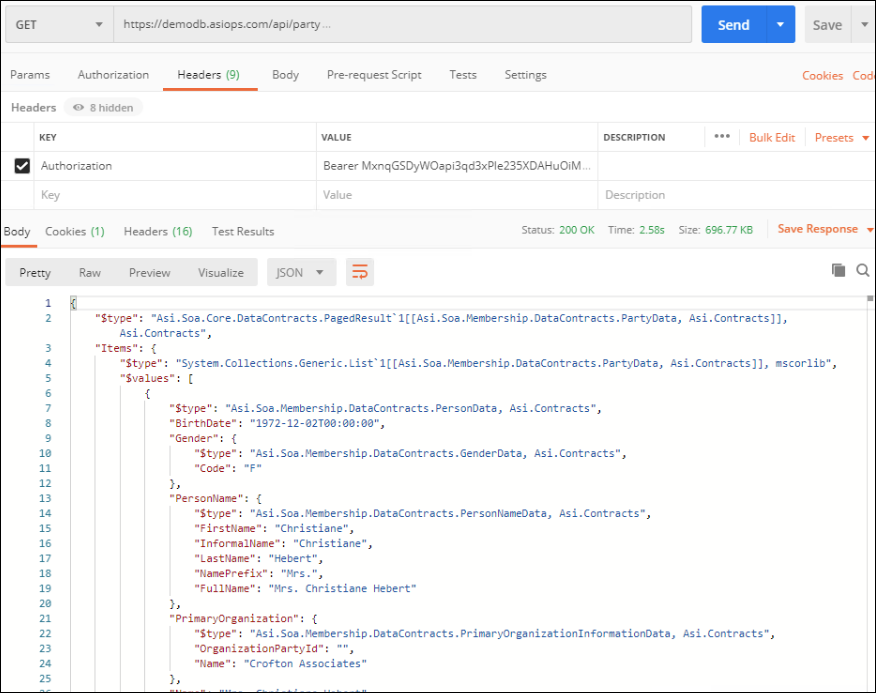Viewport: 876px width, 693px height.
Task: Open the Settings tab
Action: tap(526, 75)
